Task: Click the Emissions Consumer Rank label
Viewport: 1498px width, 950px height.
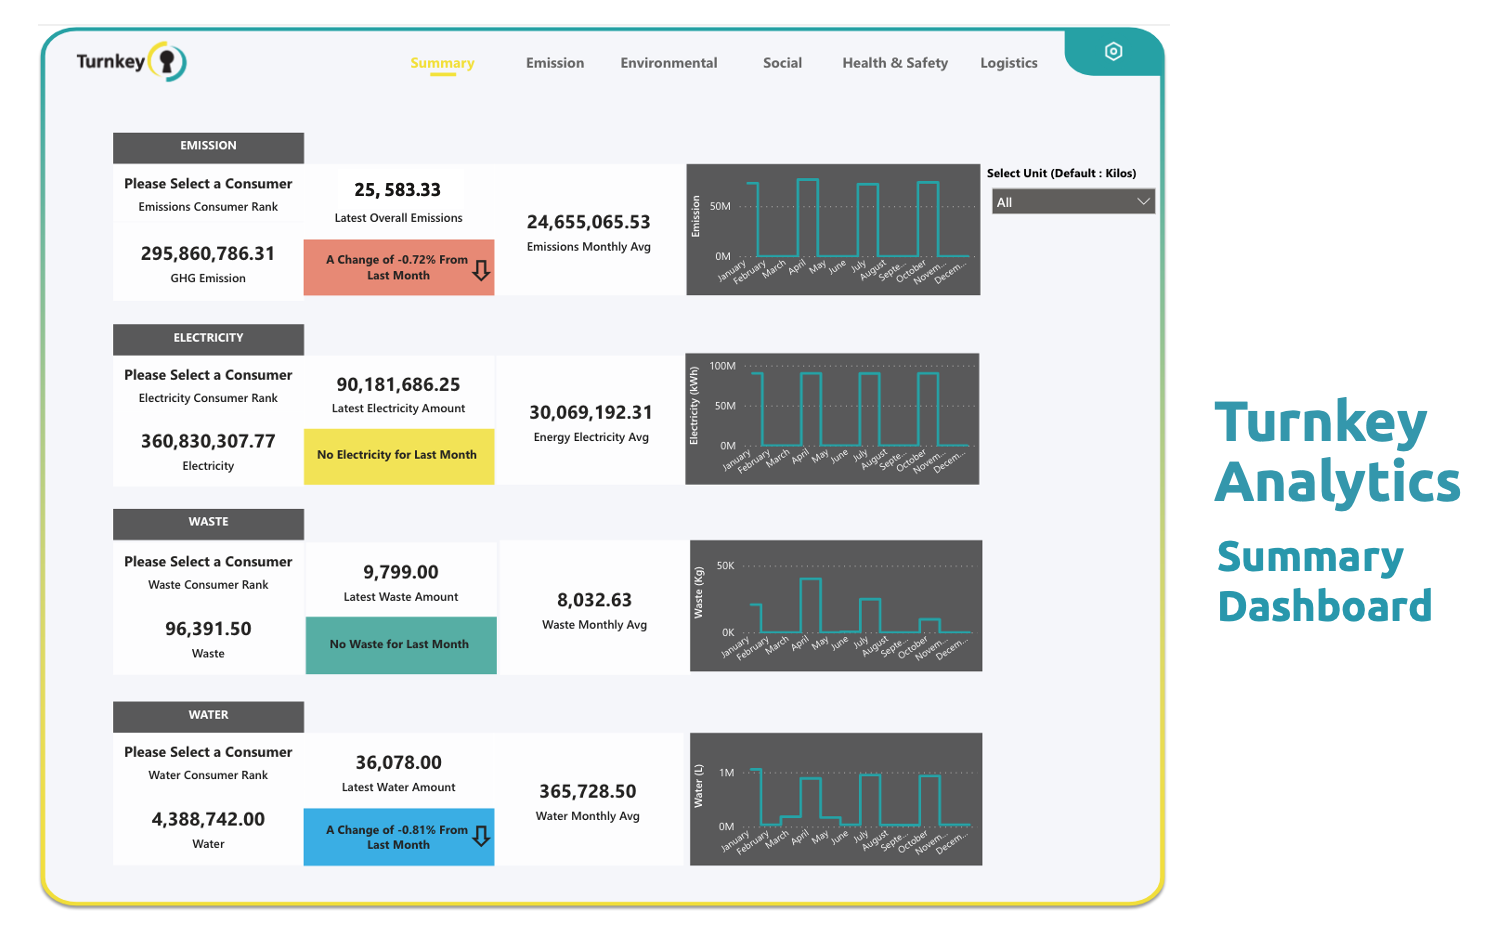Action: 208,207
